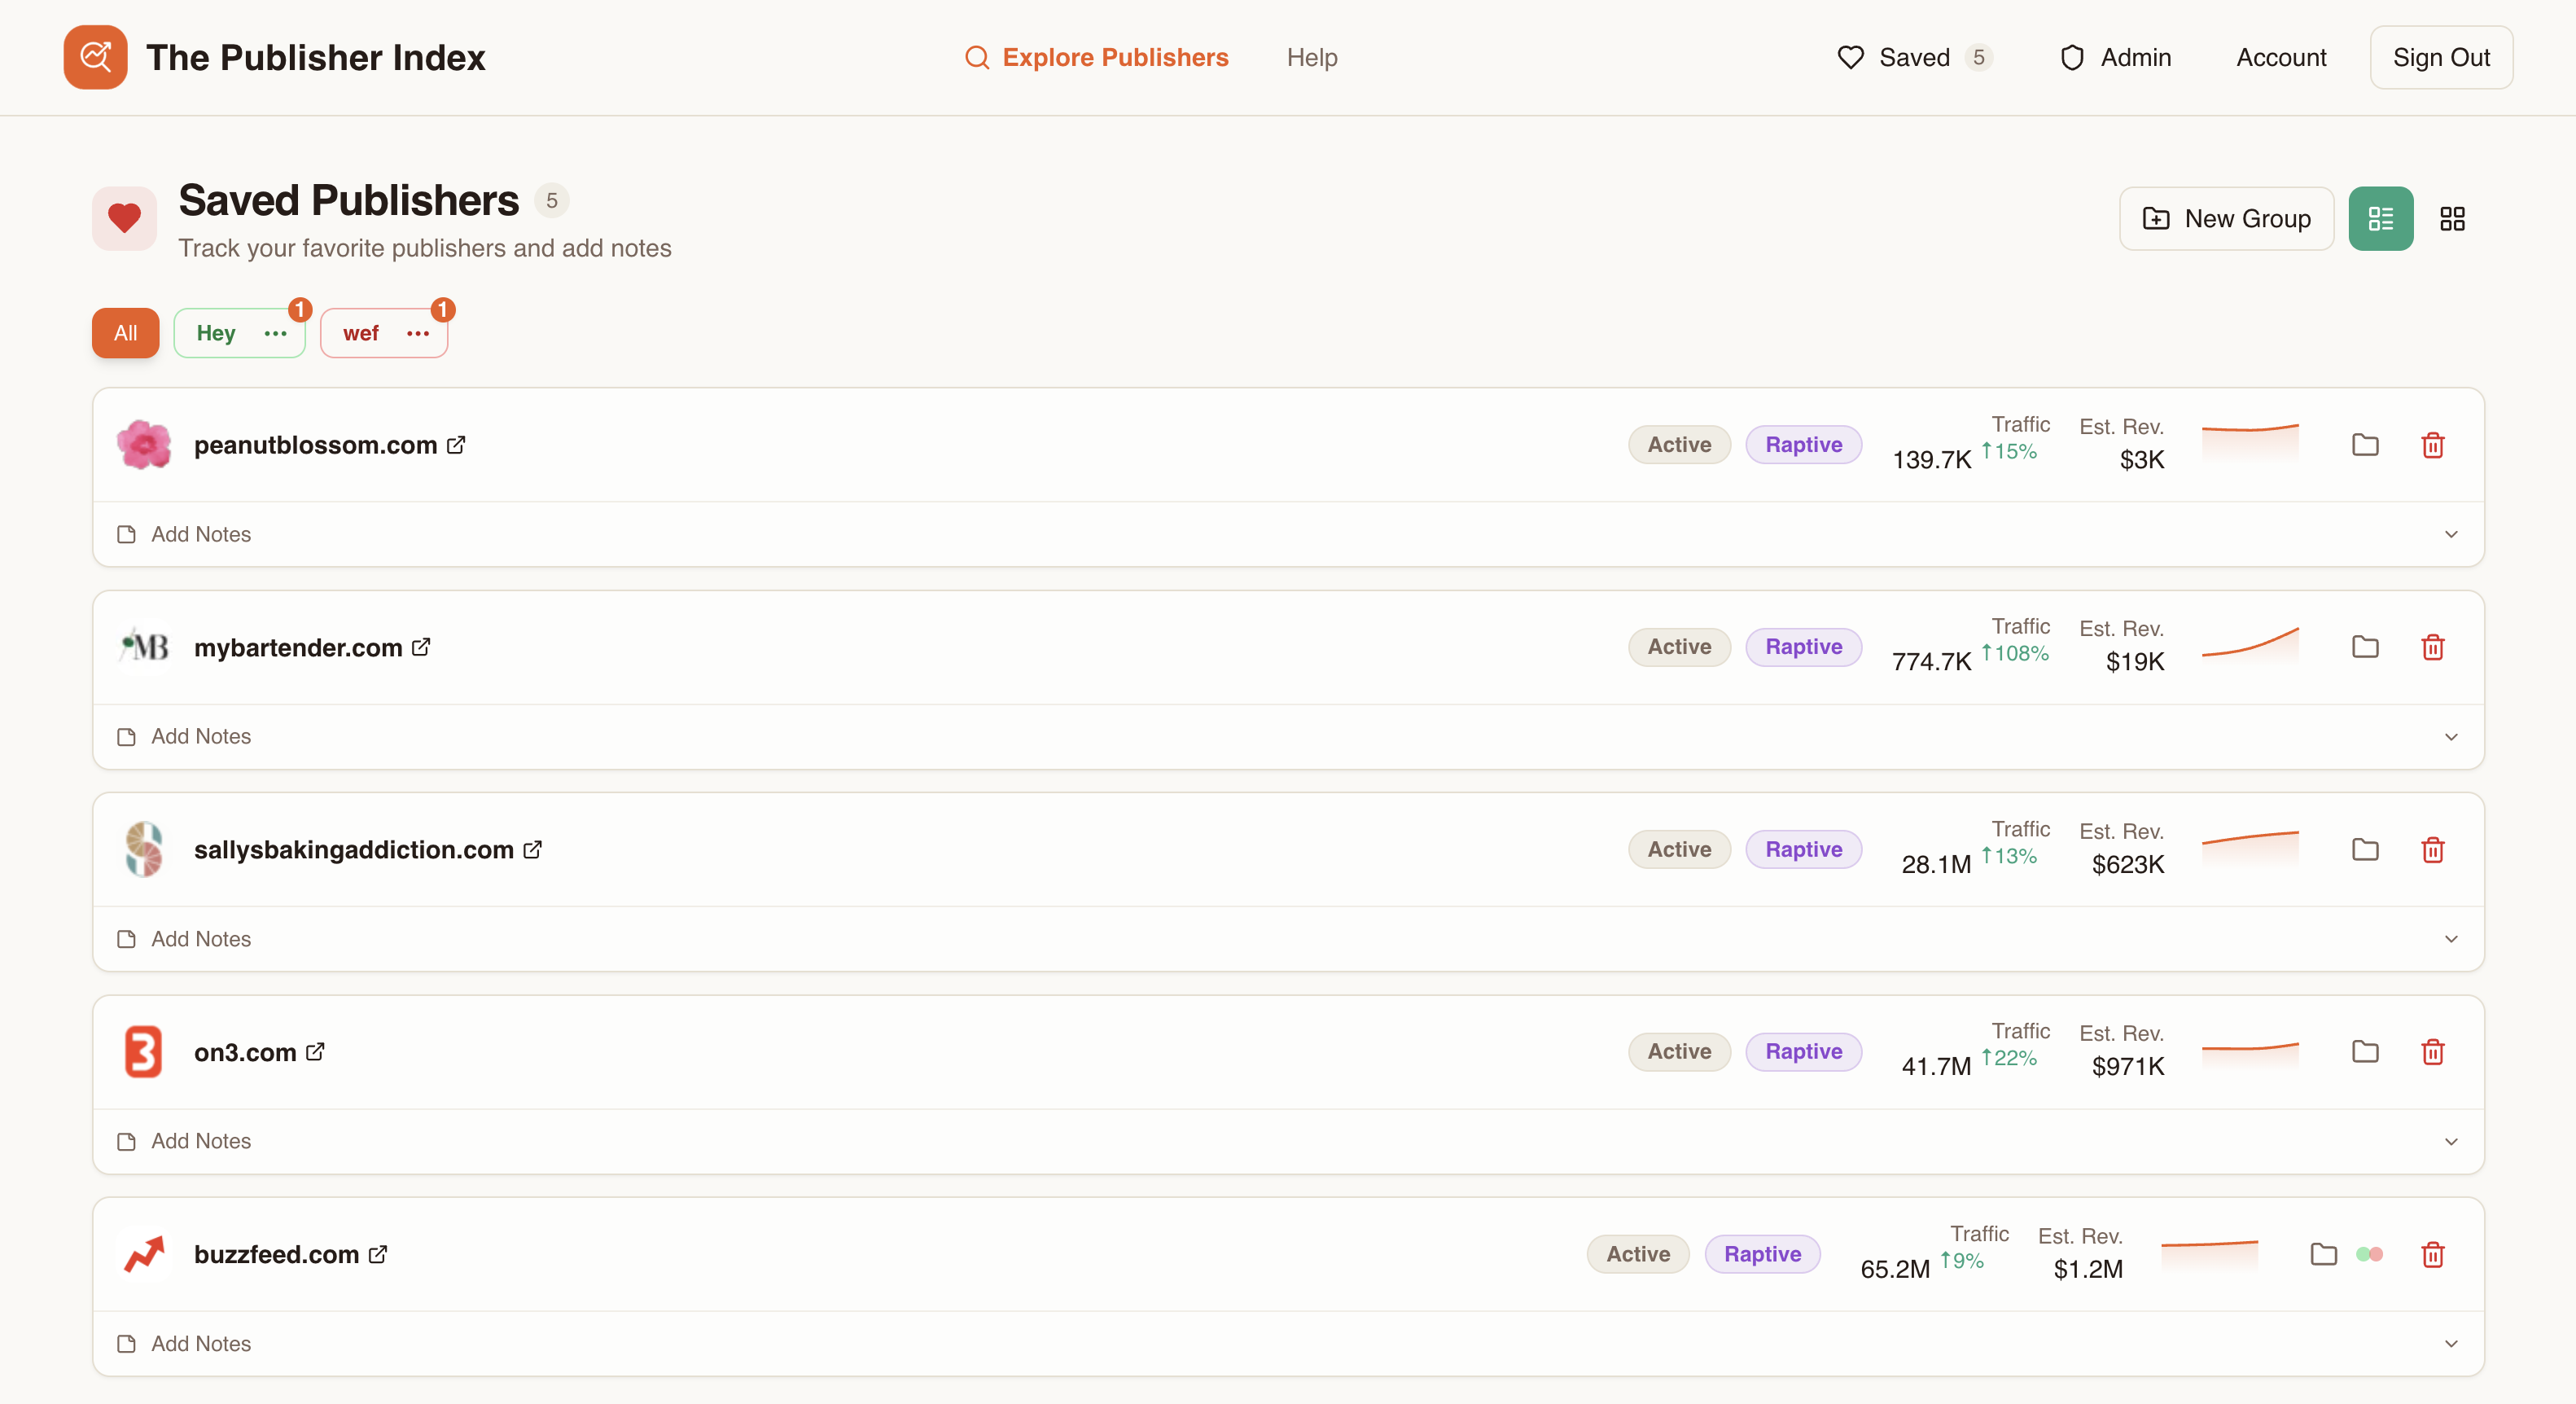Open the Admin section
The width and height of the screenshot is (2576, 1404).
[2116, 57]
